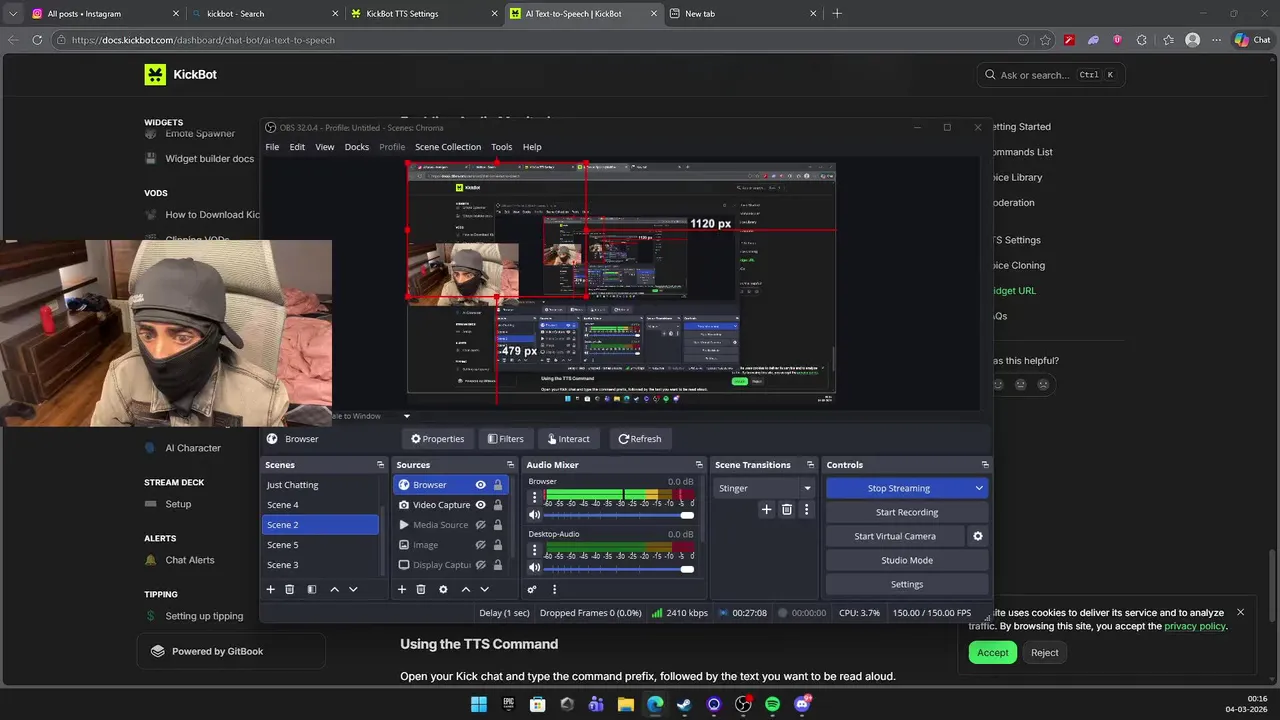Open Epic Games launcher from taskbar

[x=508, y=704]
